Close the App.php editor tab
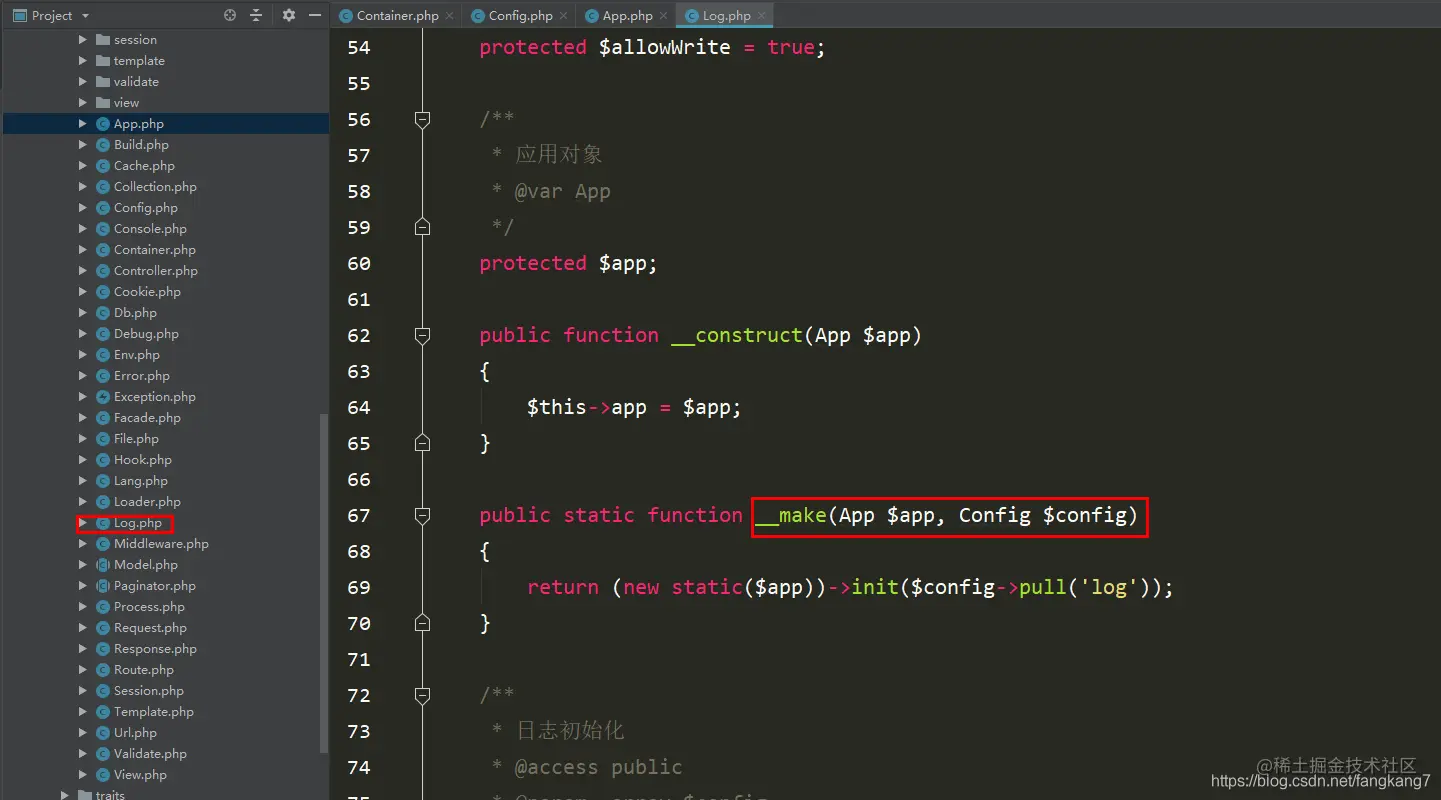 click(663, 16)
